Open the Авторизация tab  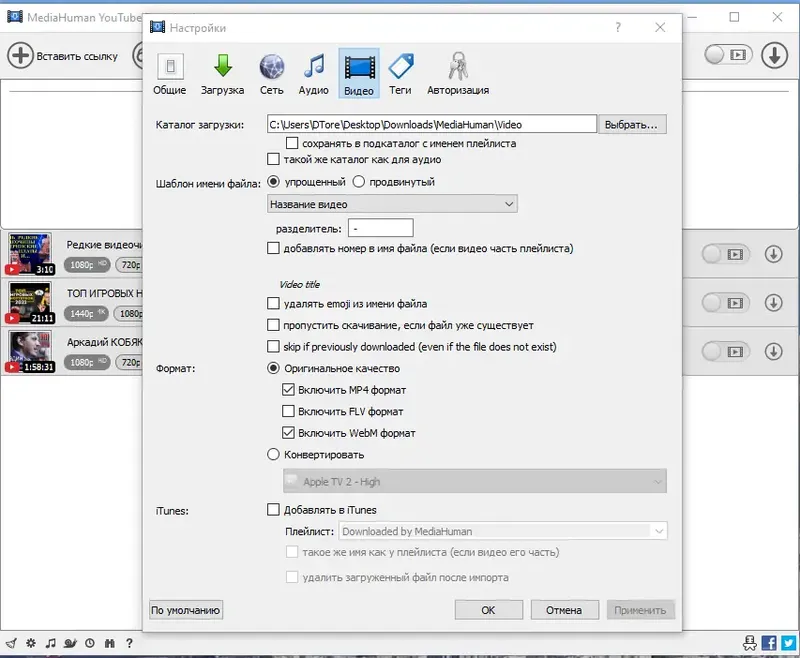click(x=458, y=74)
